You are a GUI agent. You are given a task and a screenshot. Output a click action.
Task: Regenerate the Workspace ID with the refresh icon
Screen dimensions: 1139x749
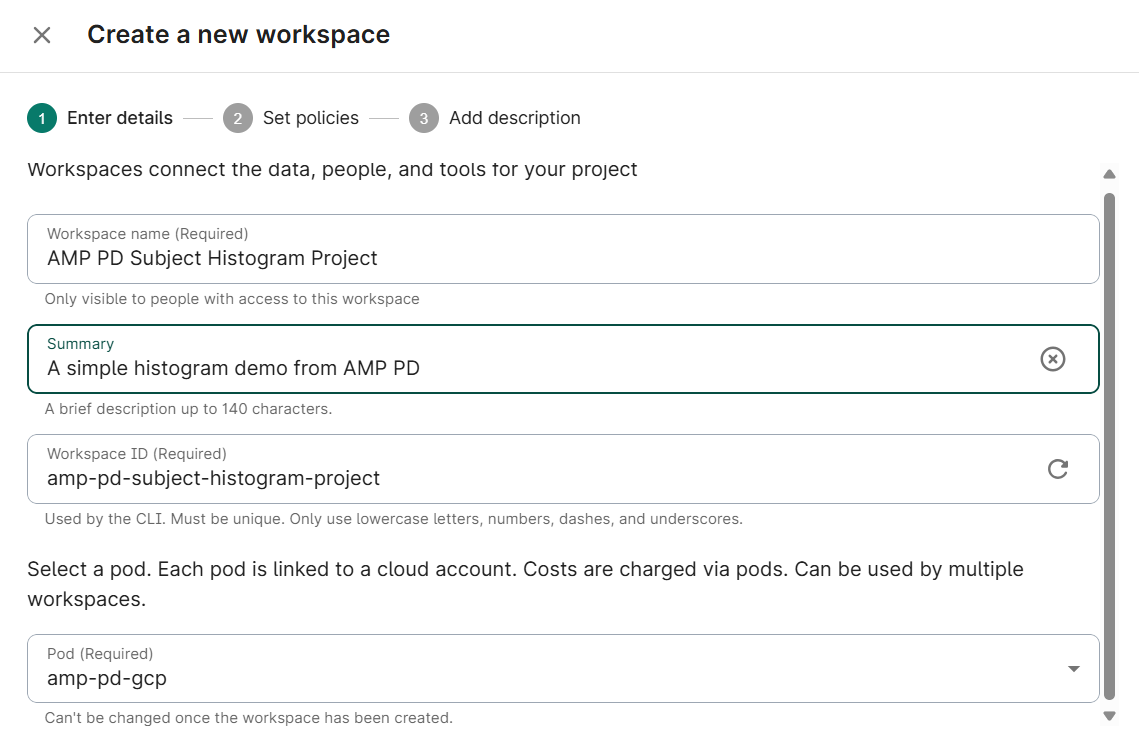click(x=1059, y=469)
